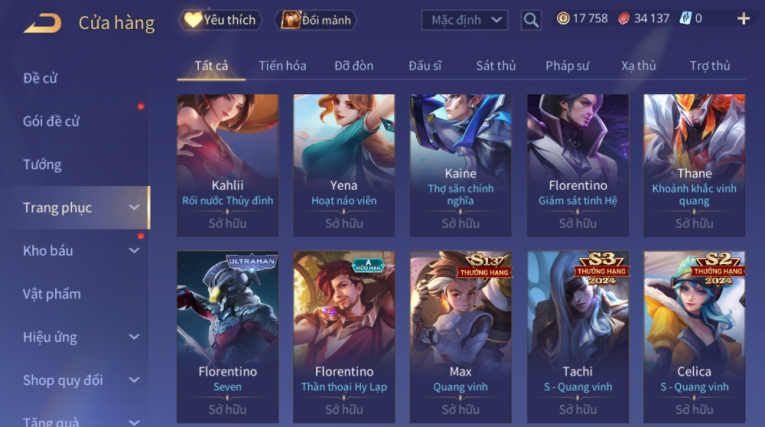Open the search magnifier icon
This screenshot has width=765, height=427.
(x=531, y=20)
